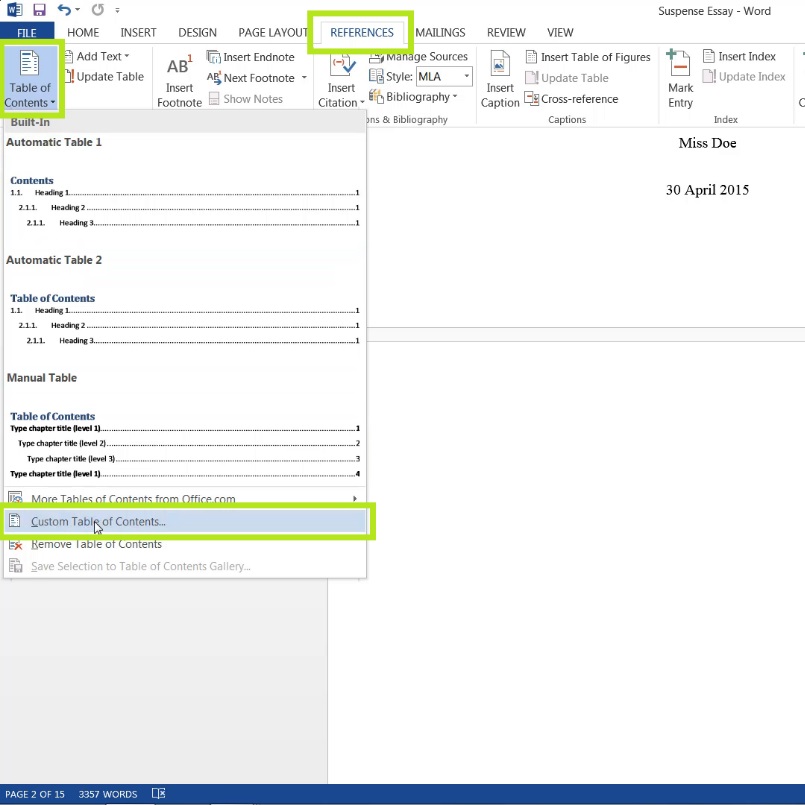Switch to the VIEW tab
The width and height of the screenshot is (805, 805).
[x=560, y=33]
